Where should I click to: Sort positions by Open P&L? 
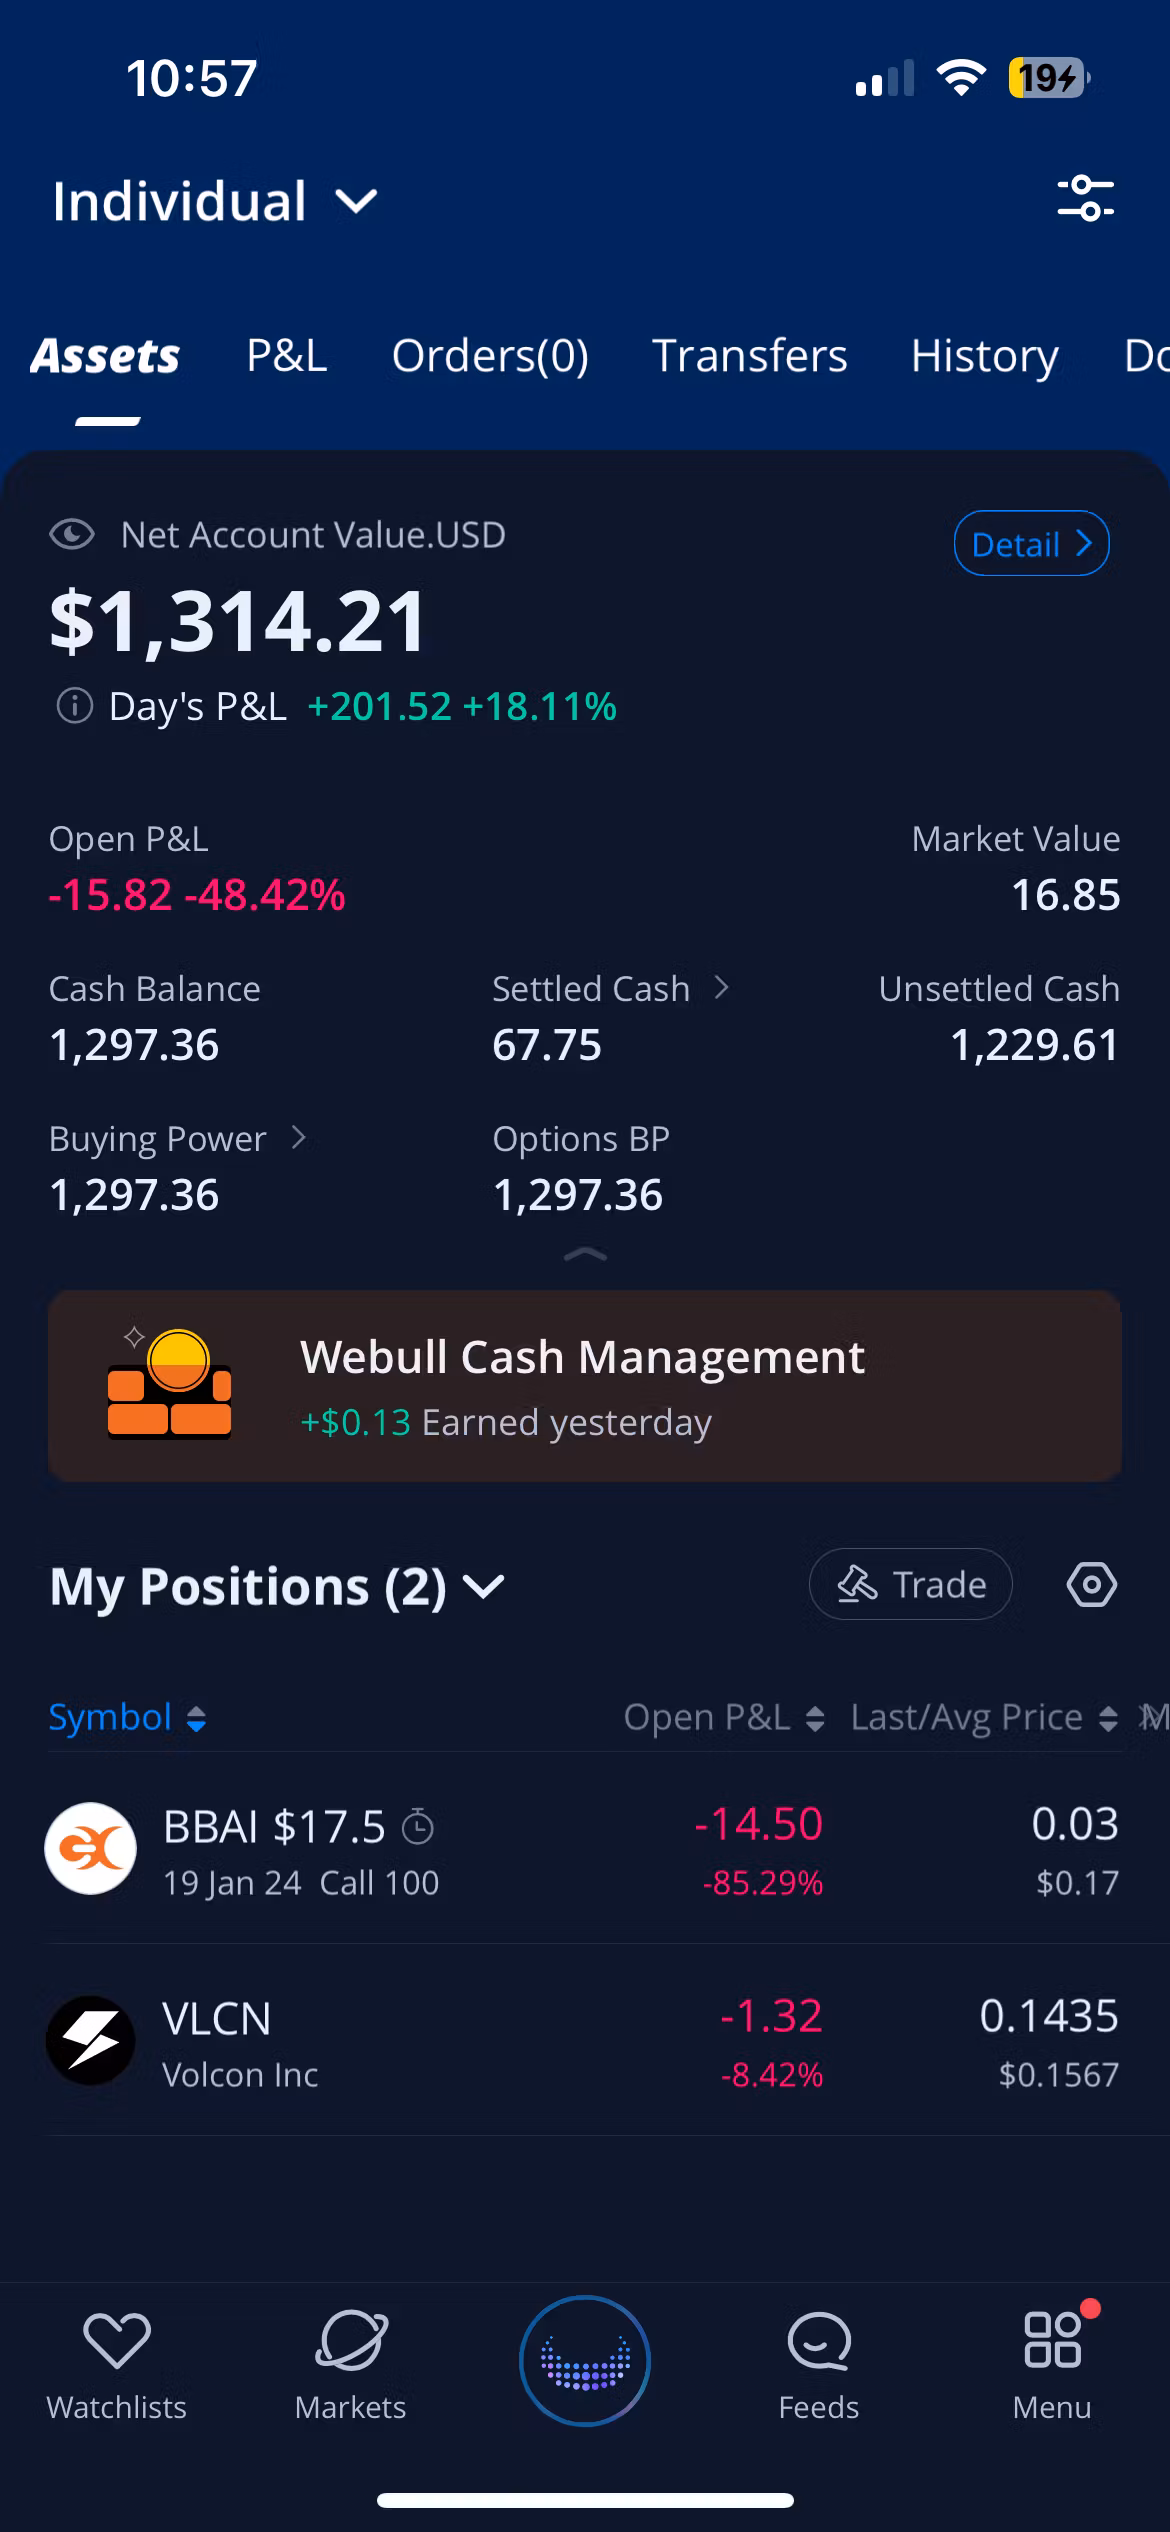[723, 1717]
